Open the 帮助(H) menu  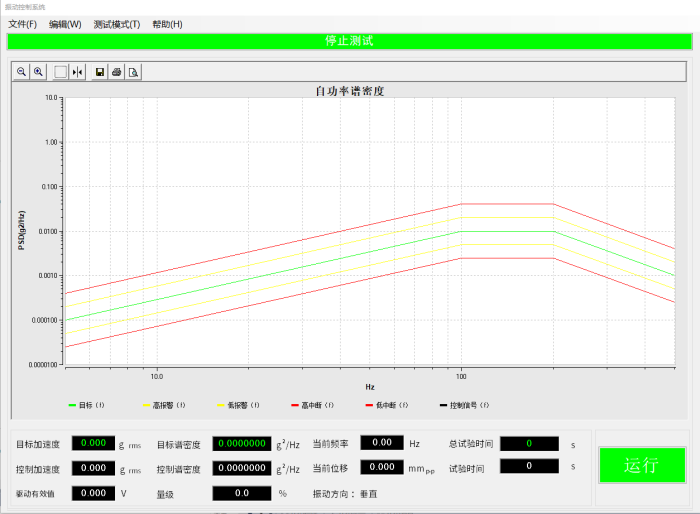tap(167, 24)
